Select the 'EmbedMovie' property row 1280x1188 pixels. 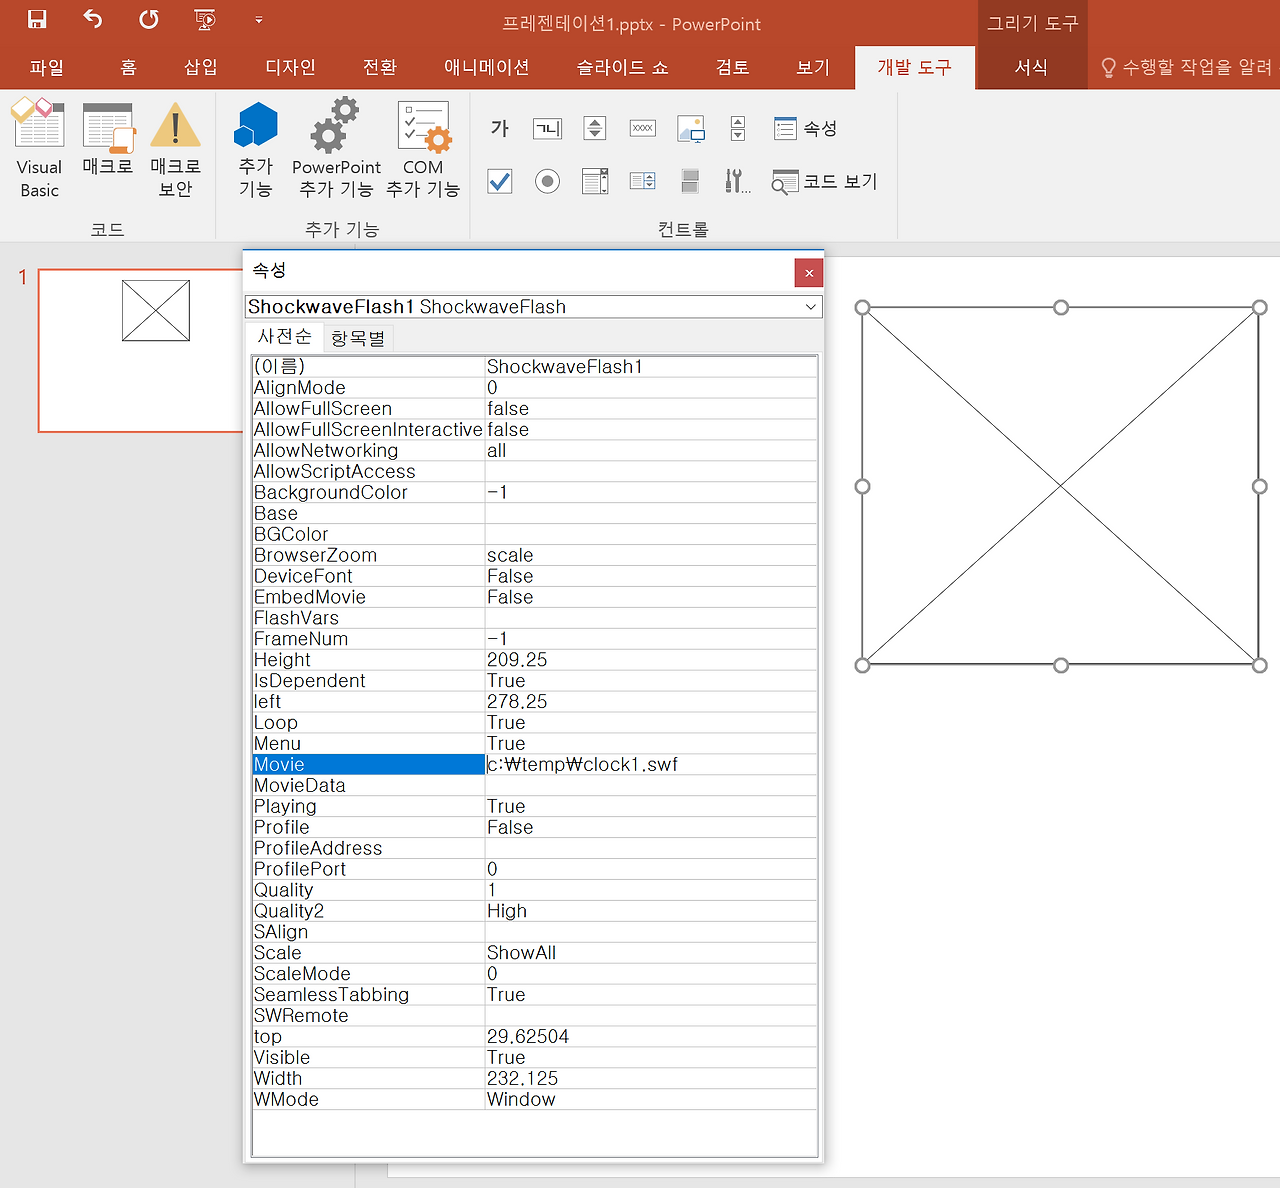pos(534,597)
